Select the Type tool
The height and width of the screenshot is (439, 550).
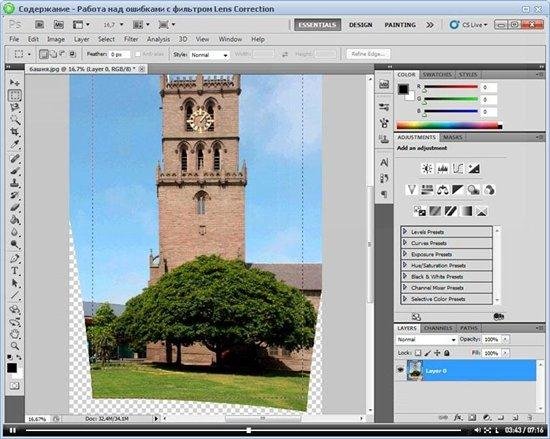pyautogui.click(x=14, y=271)
